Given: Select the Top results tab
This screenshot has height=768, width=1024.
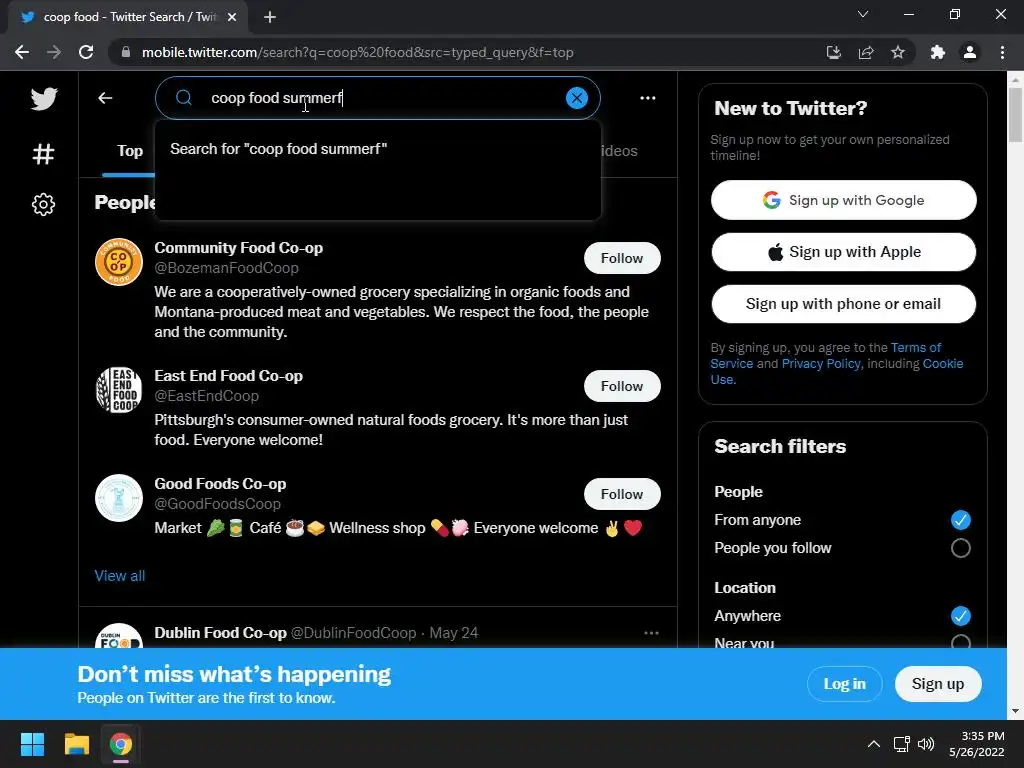Looking at the screenshot, I should point(129,151).
